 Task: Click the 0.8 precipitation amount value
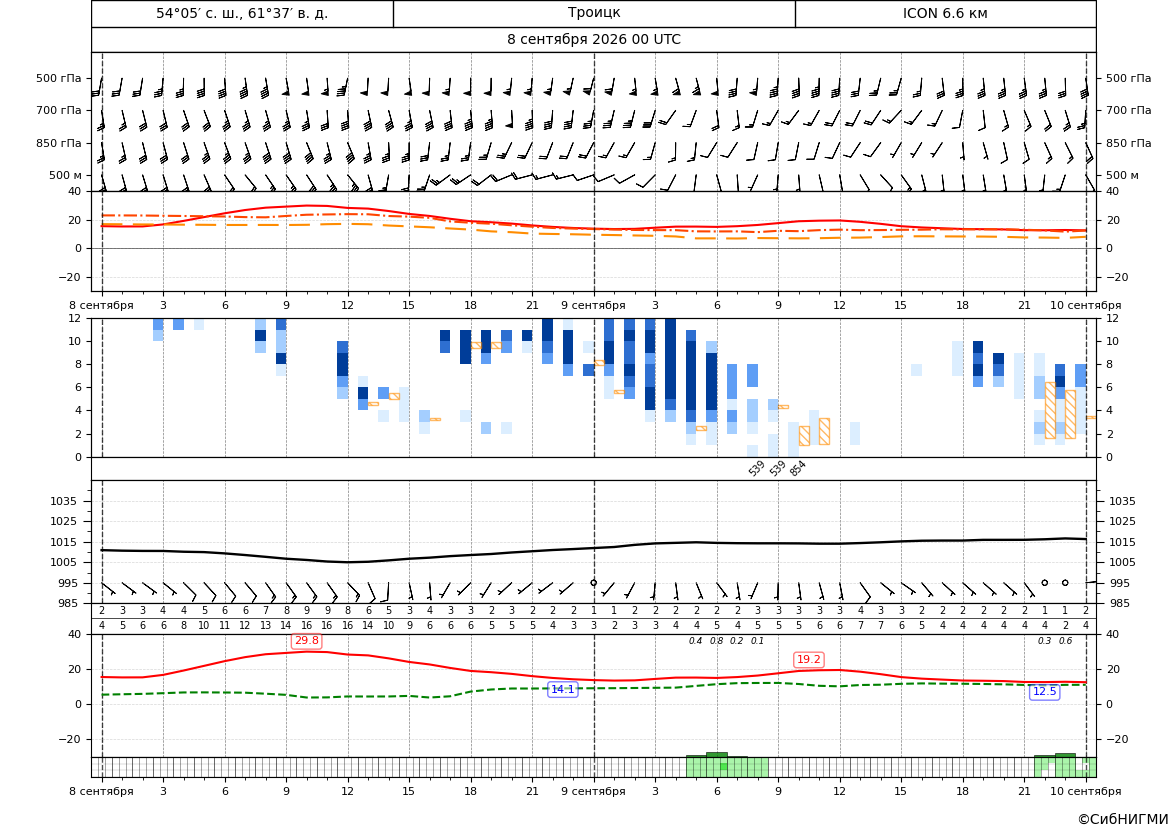tap(716, 641)
